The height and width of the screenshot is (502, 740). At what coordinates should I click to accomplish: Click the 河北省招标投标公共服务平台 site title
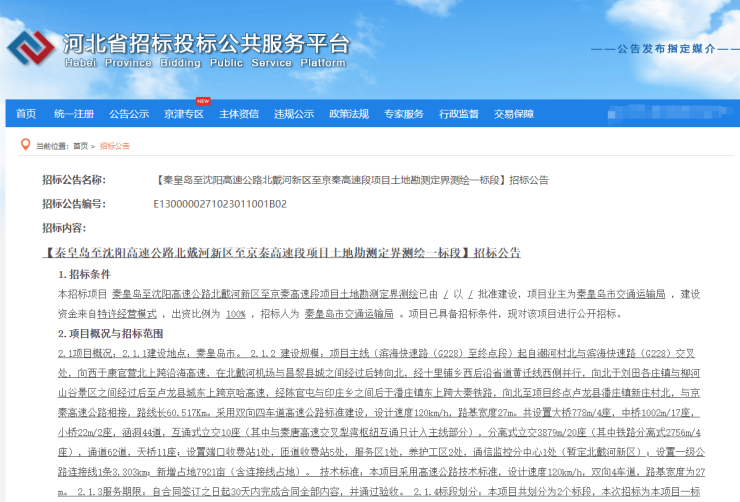[207, 44]
